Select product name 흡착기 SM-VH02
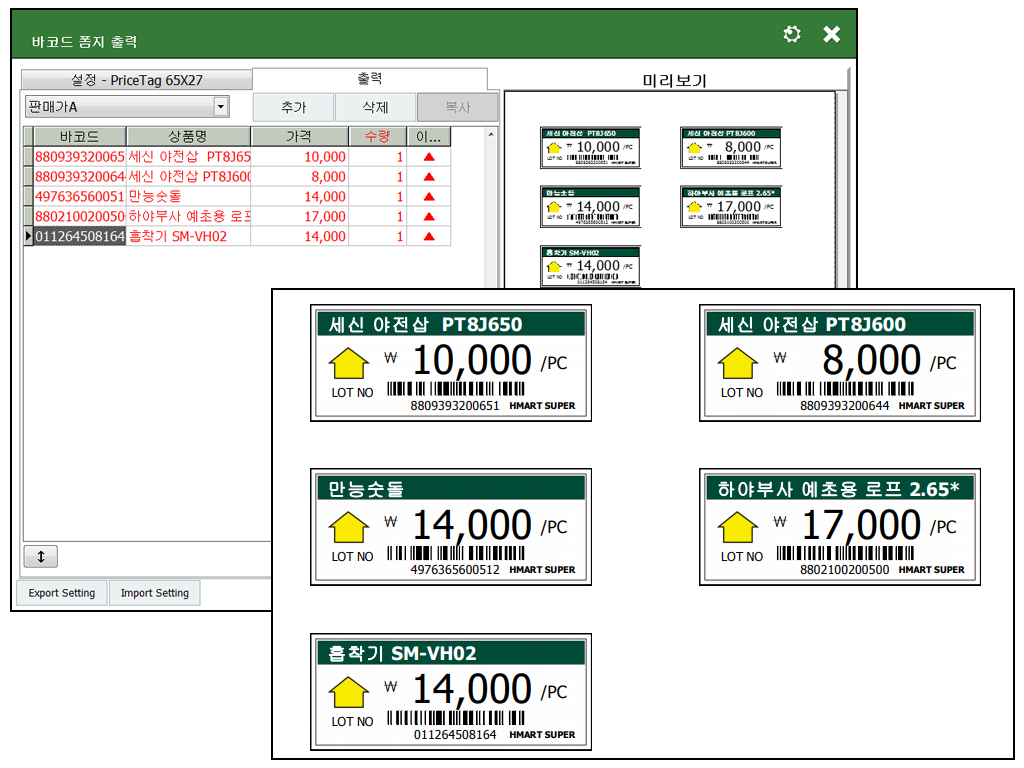This screenshot has height=768, width=1024. [x=188, y=236]
